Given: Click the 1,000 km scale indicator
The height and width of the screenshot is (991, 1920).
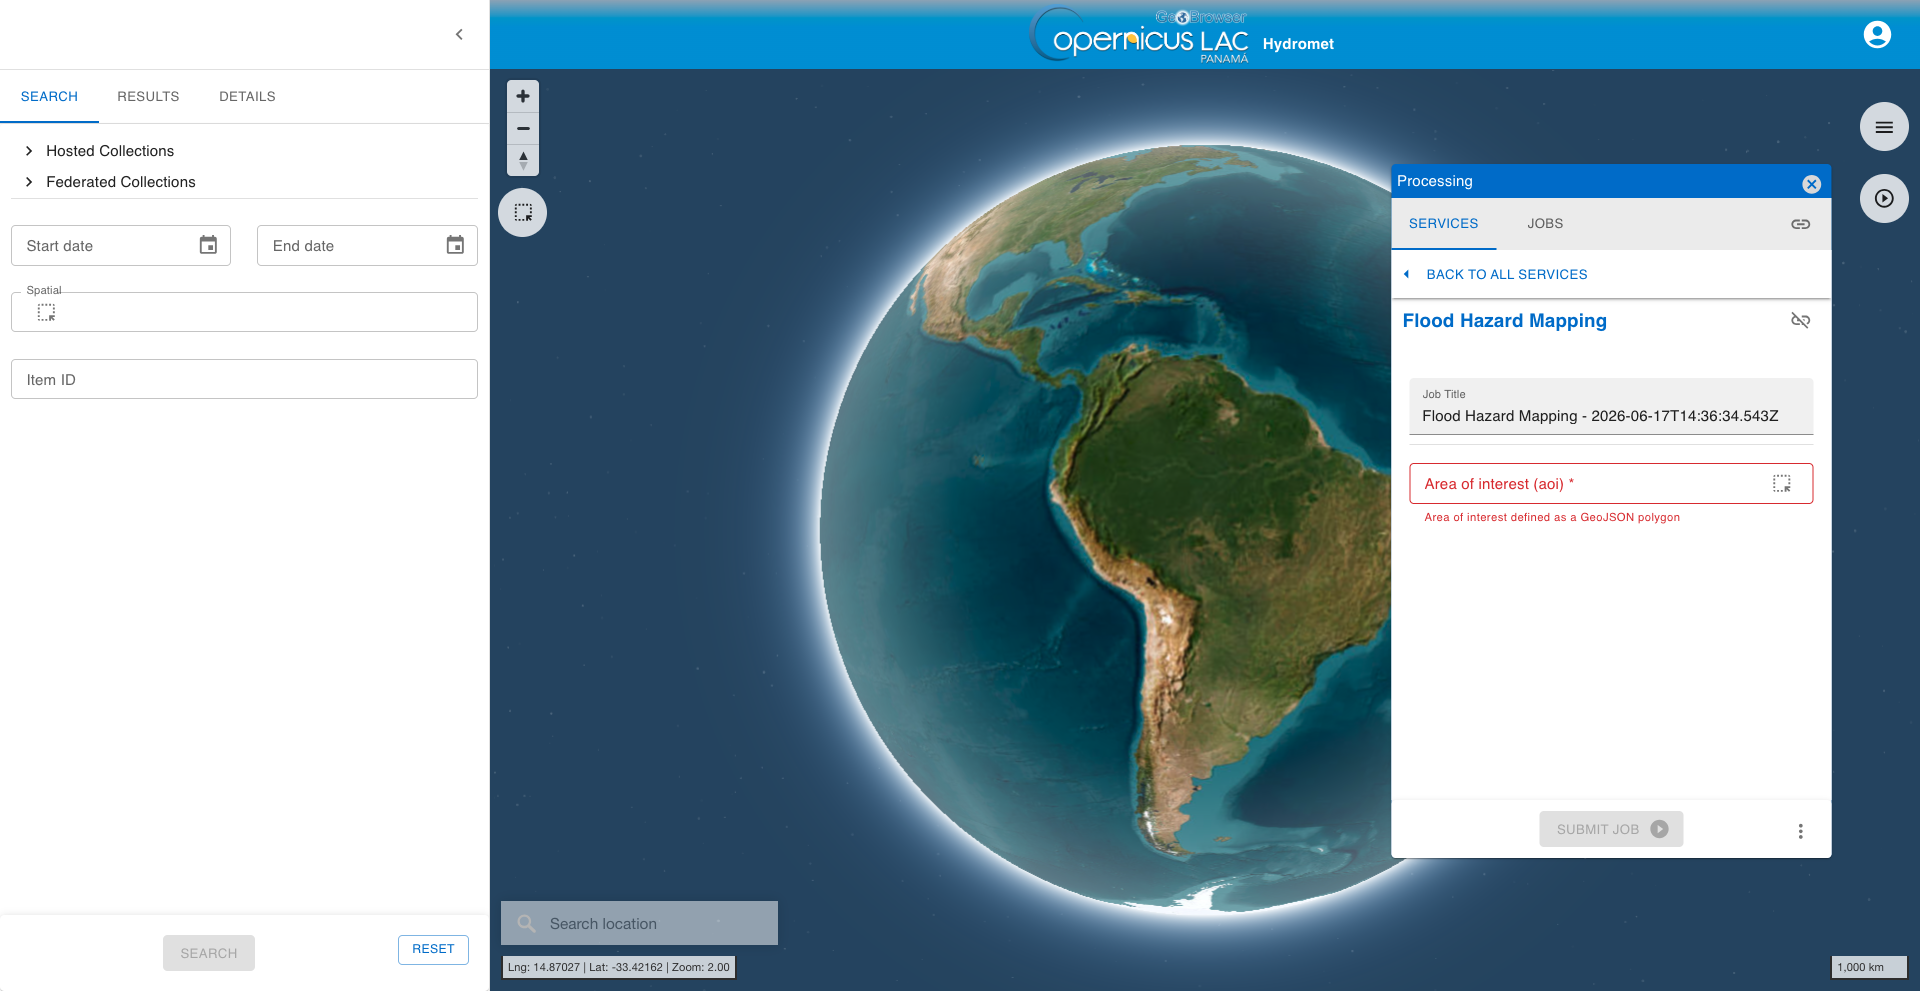Looking at the screenshot, I should click(1869, 967).
